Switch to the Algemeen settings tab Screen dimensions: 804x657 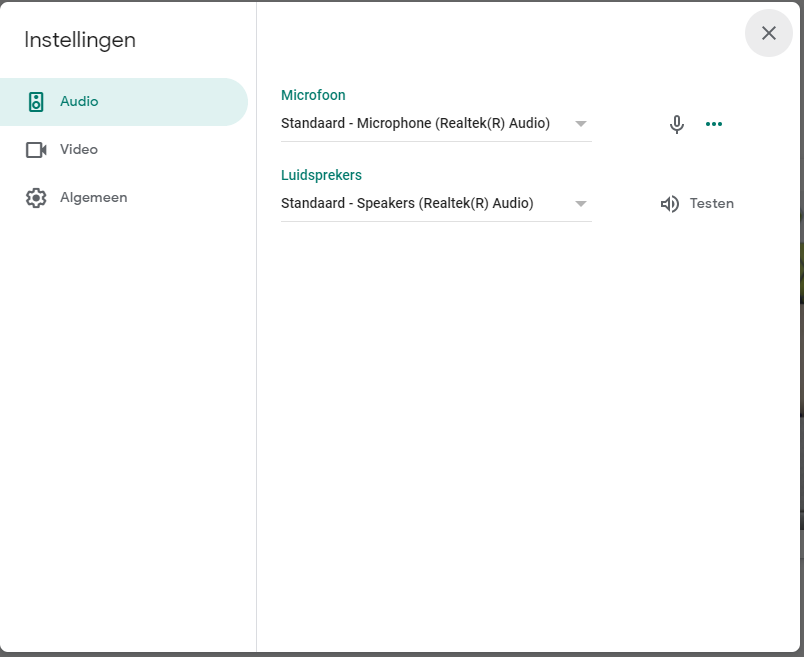pyautogui.click(x=124, y=198)
